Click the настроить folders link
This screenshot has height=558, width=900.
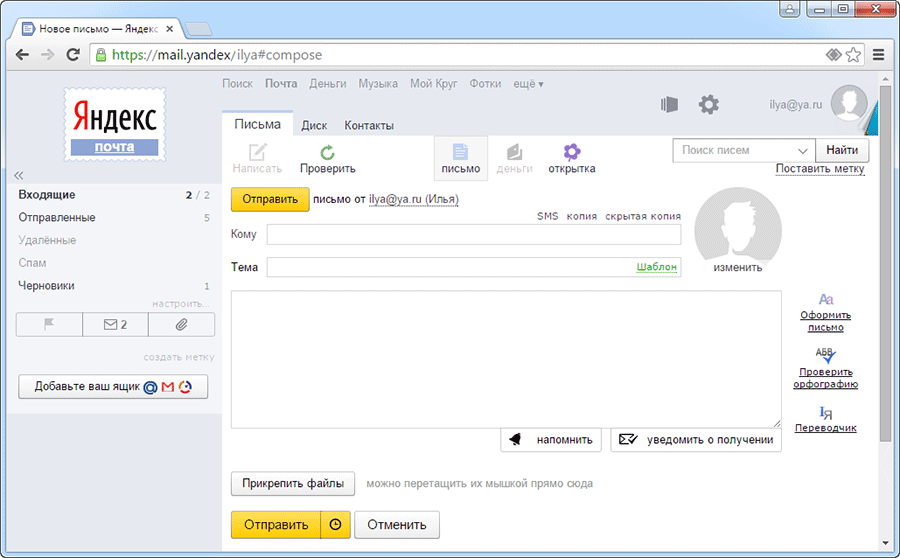pos(181,304)
